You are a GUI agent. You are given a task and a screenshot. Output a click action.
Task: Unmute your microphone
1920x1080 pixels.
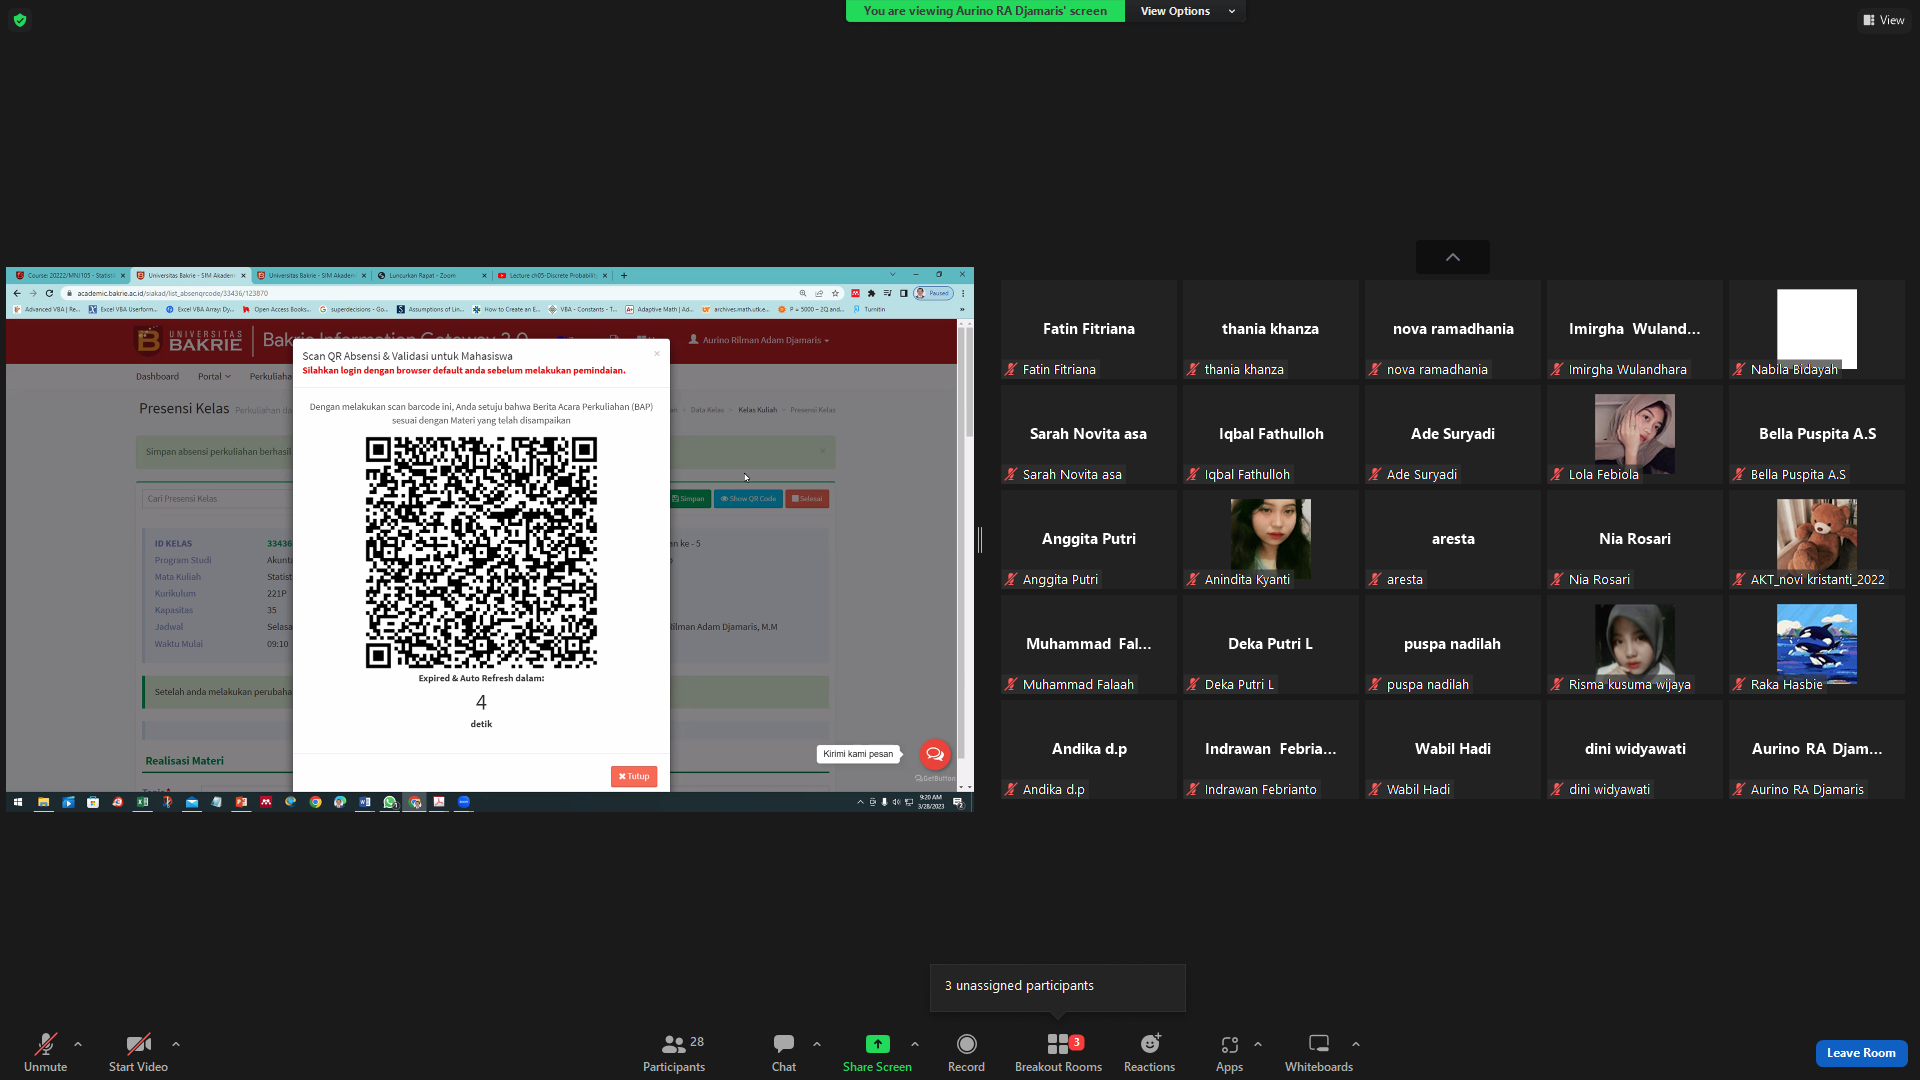[x=46, y=1053]
